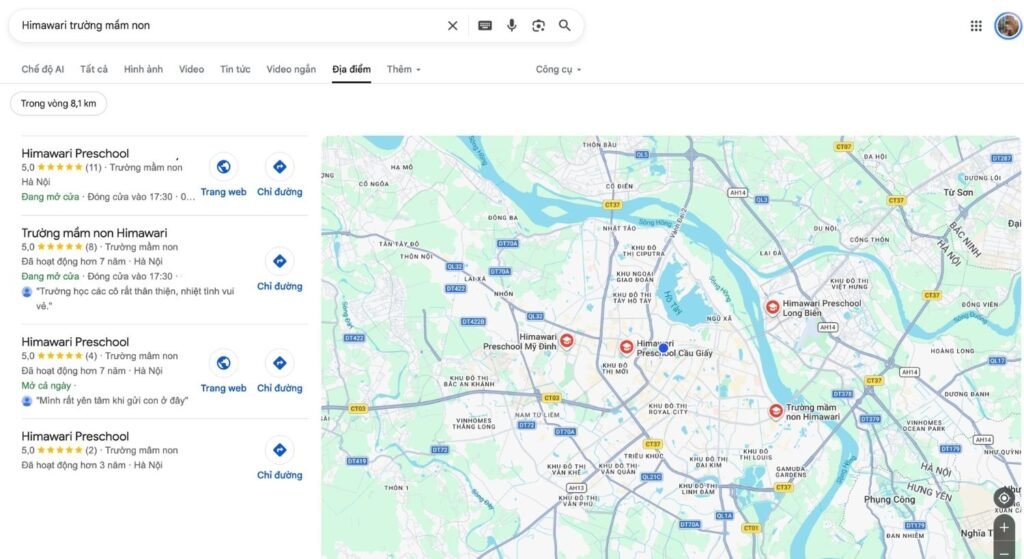
Task: Click the blue current-location dot on map
Action: [664, 348]
